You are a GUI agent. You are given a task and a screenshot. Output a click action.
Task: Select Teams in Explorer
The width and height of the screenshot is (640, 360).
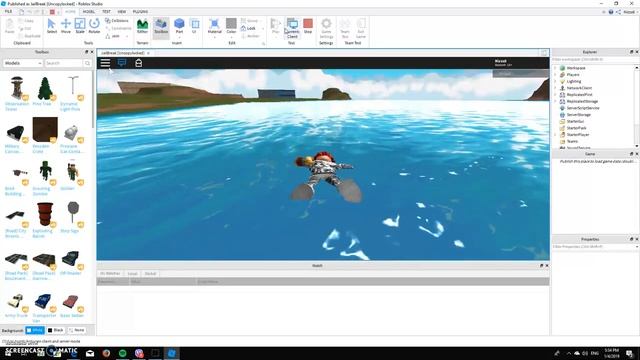[572, 141]
